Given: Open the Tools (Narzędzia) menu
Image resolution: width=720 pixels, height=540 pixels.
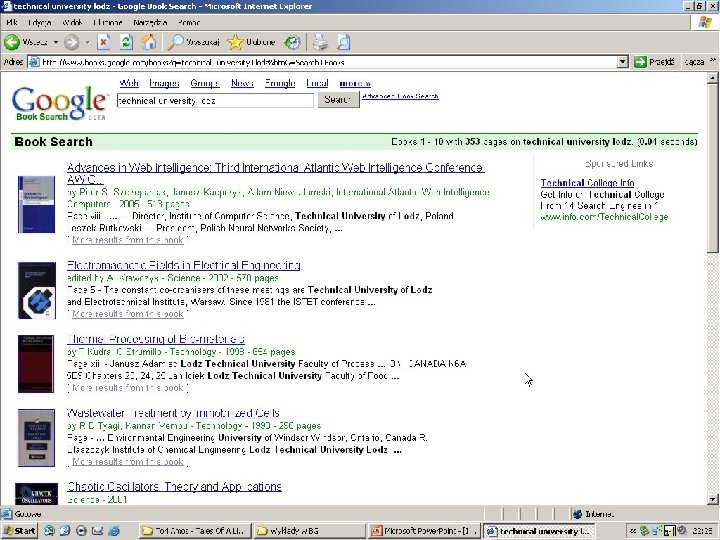Looking at the screenshot, I should pyautogui.click(x=150, y=22).
